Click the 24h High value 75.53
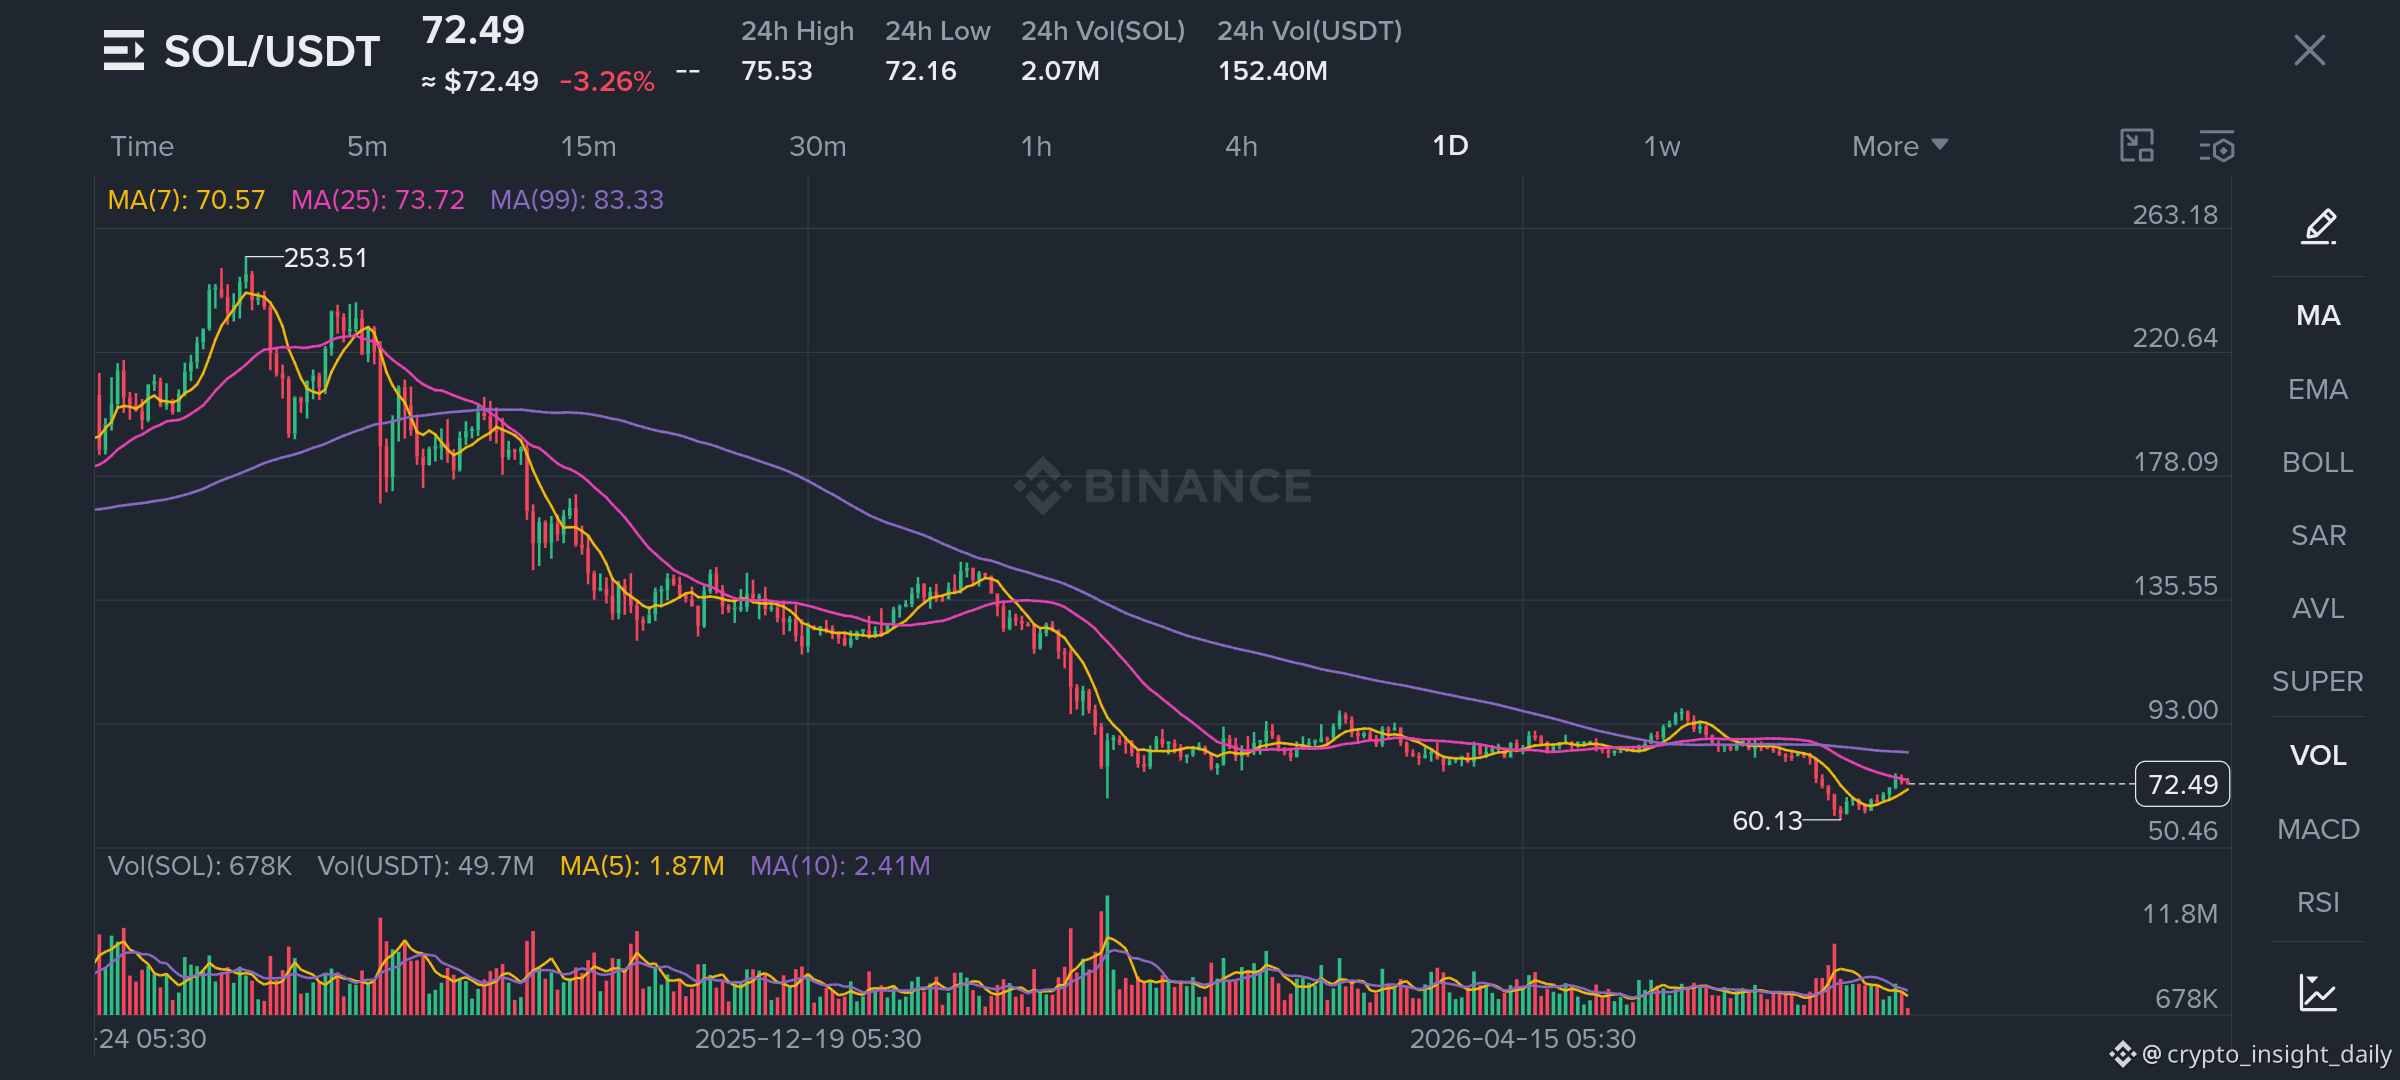The image size is (2400, 1080). [777, 71]
